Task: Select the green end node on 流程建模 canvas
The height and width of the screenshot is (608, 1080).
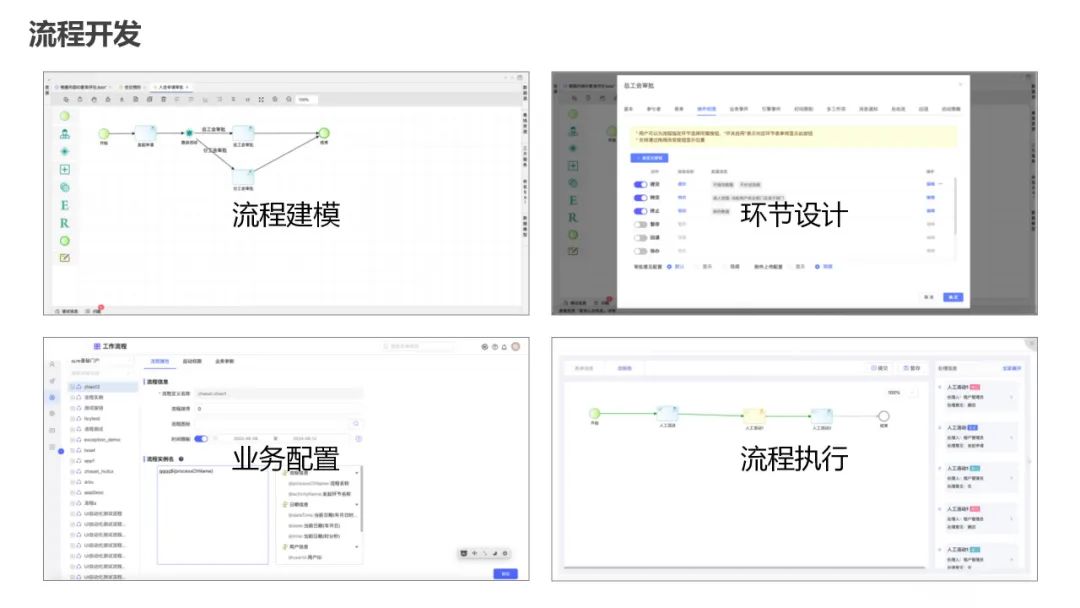Action: click(x=324, y=133)
